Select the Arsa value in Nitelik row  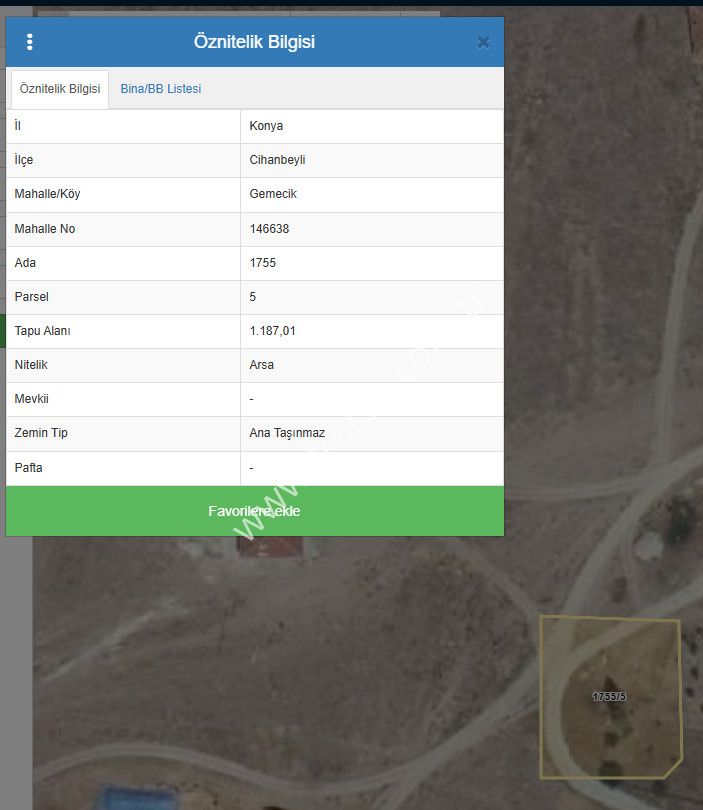[261, 365]
